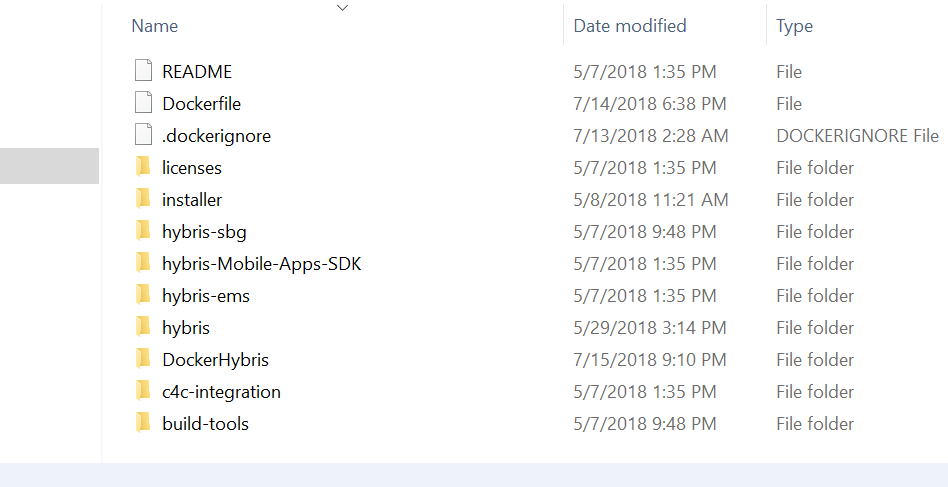Click the DockerHybris folder icon
The image size is (948, 487).
pos(143,360)
